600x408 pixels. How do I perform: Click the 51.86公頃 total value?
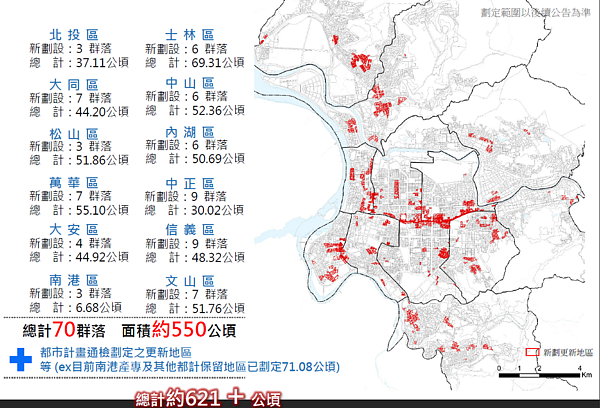point(102,160)
